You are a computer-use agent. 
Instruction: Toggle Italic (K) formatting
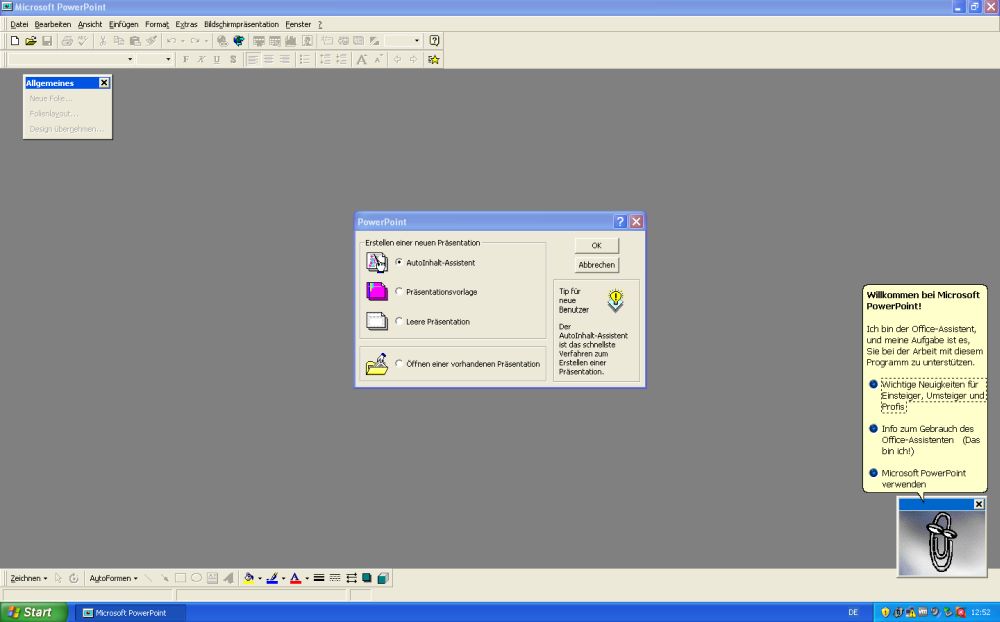click(x=201, y=59)
